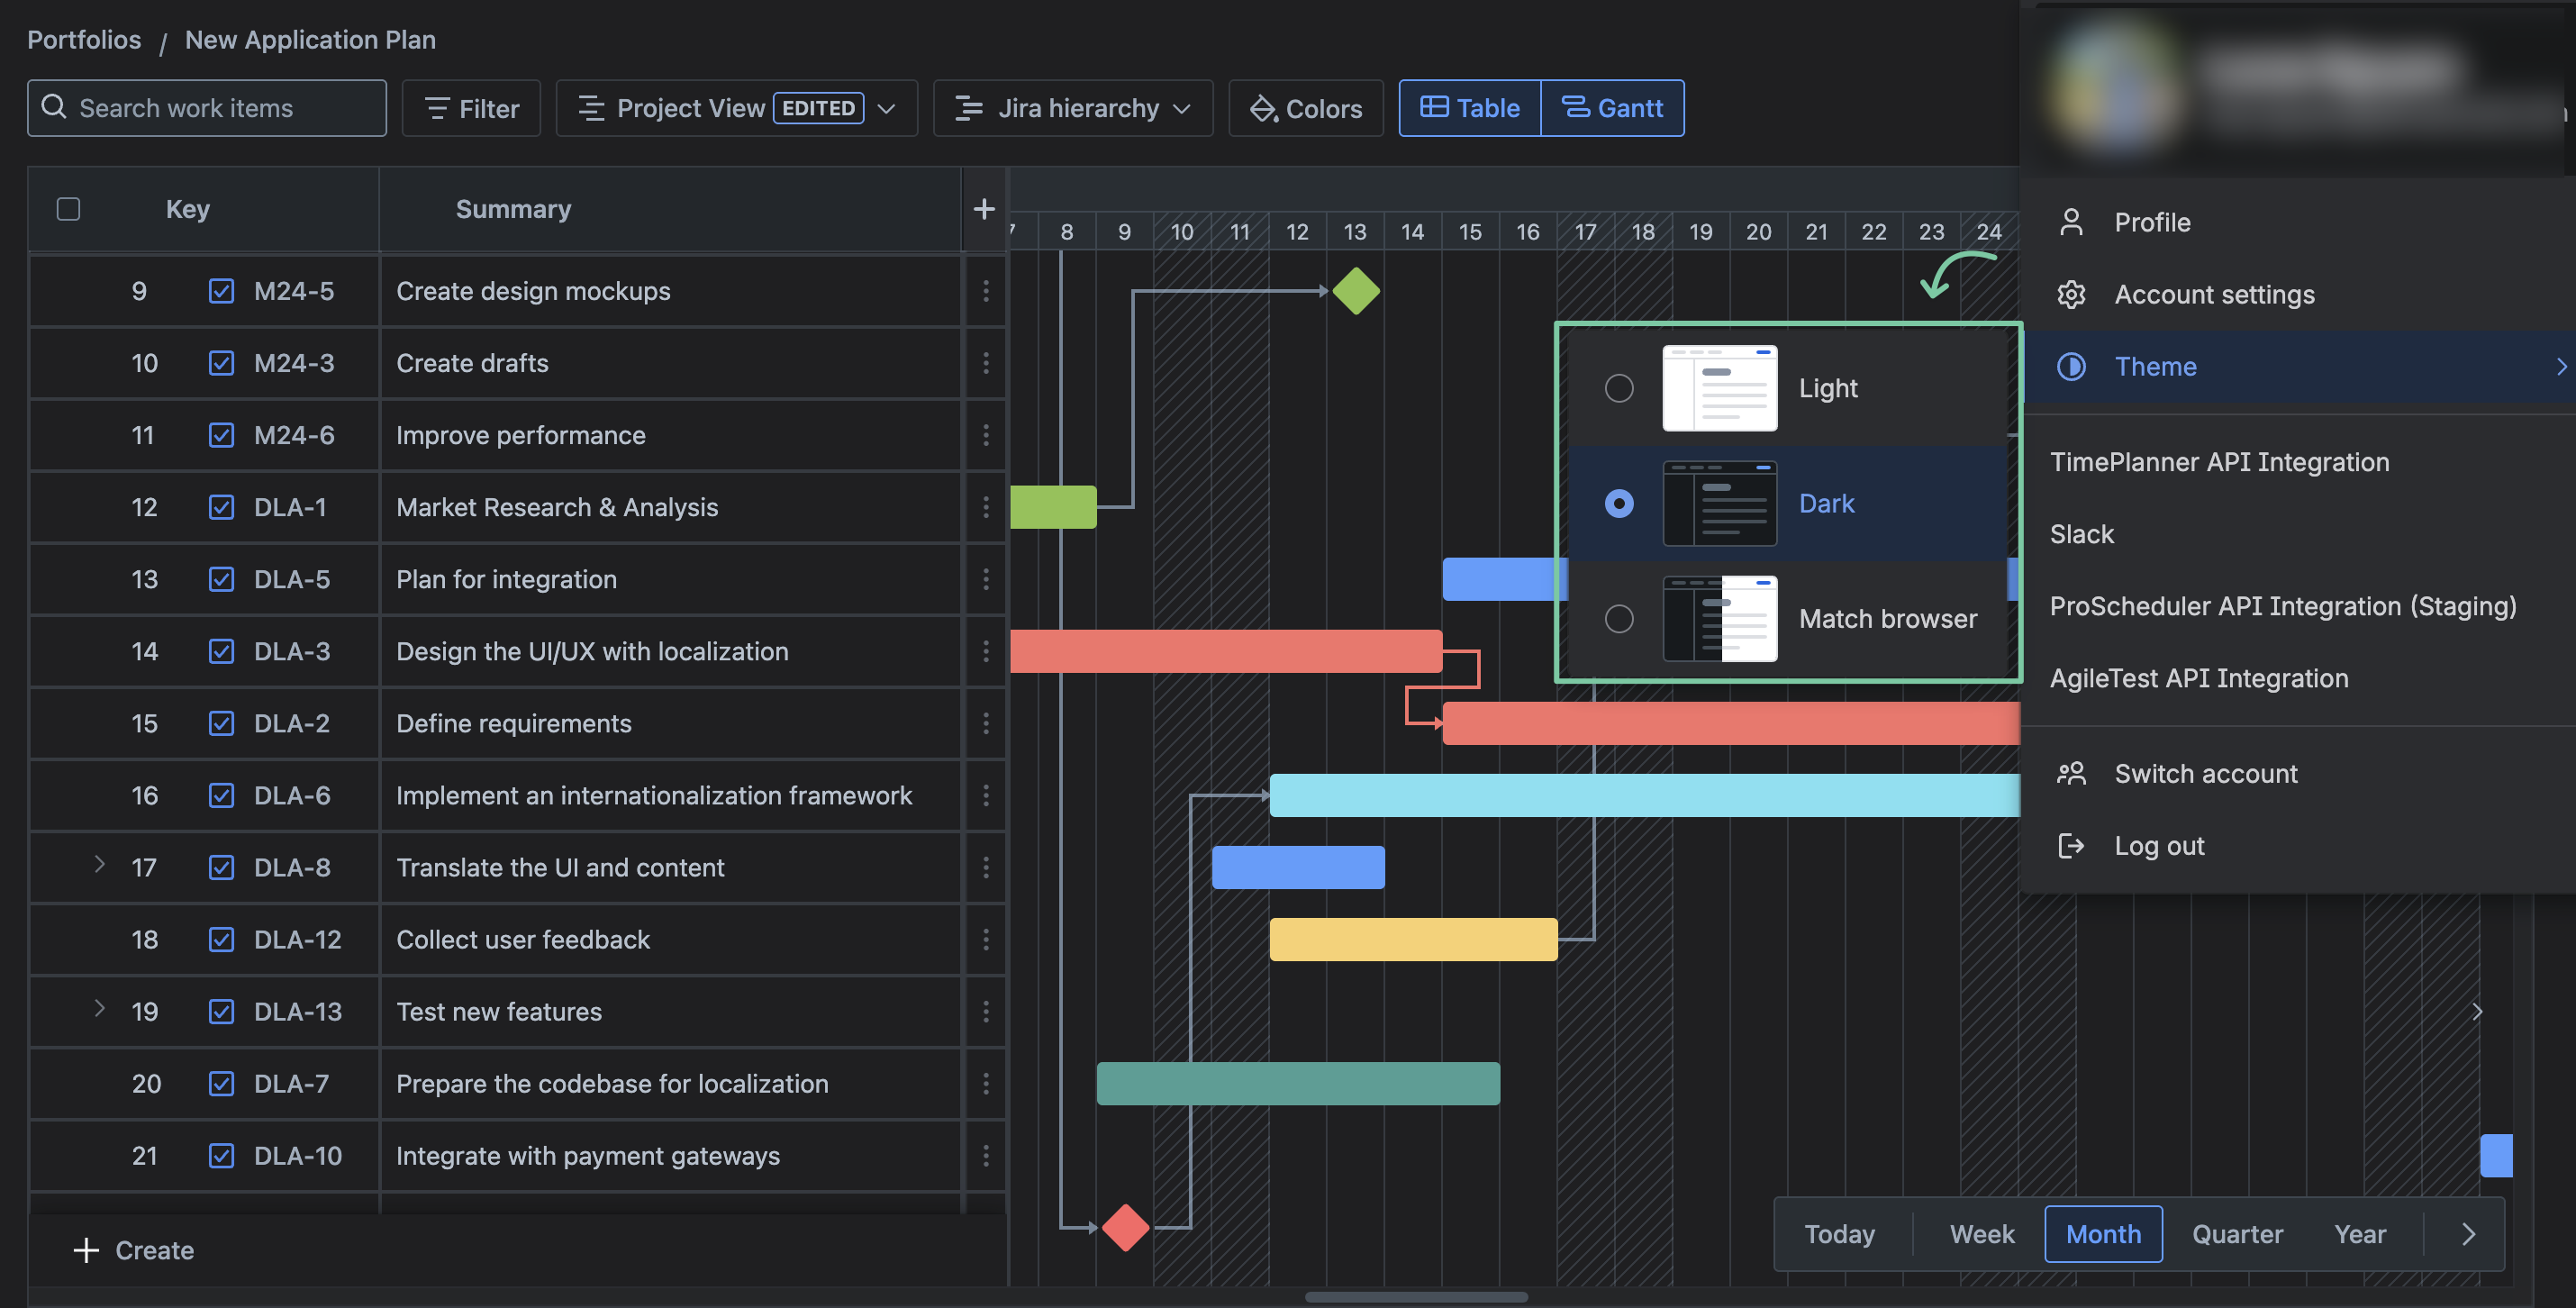This screenshot has width=2576, height=1308.
Task: Toggle the select-all checkbox in header
Action: coord(68,208)
